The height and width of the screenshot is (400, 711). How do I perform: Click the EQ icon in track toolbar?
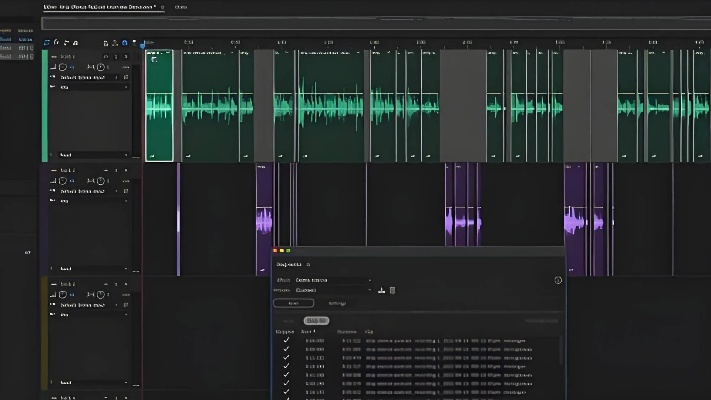point(77,43)
